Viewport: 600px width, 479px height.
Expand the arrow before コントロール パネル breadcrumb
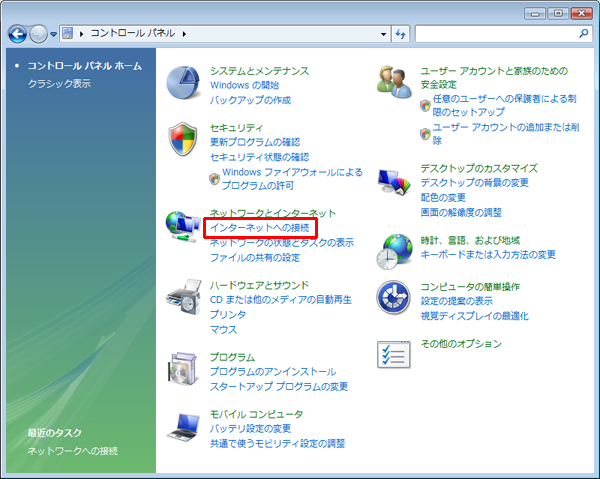pos(82,34)
